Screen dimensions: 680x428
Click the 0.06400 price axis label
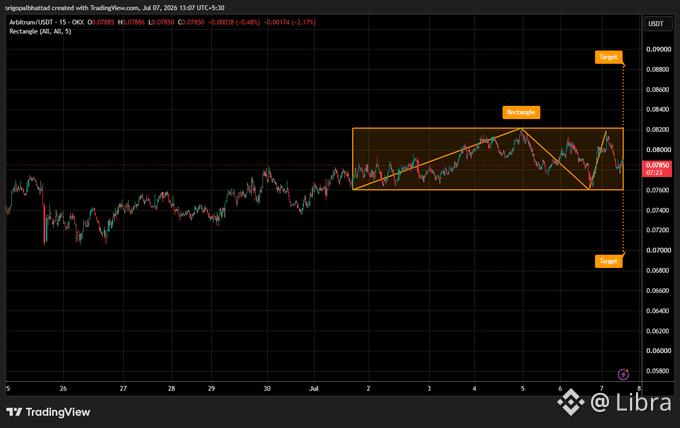click(658, 310)
